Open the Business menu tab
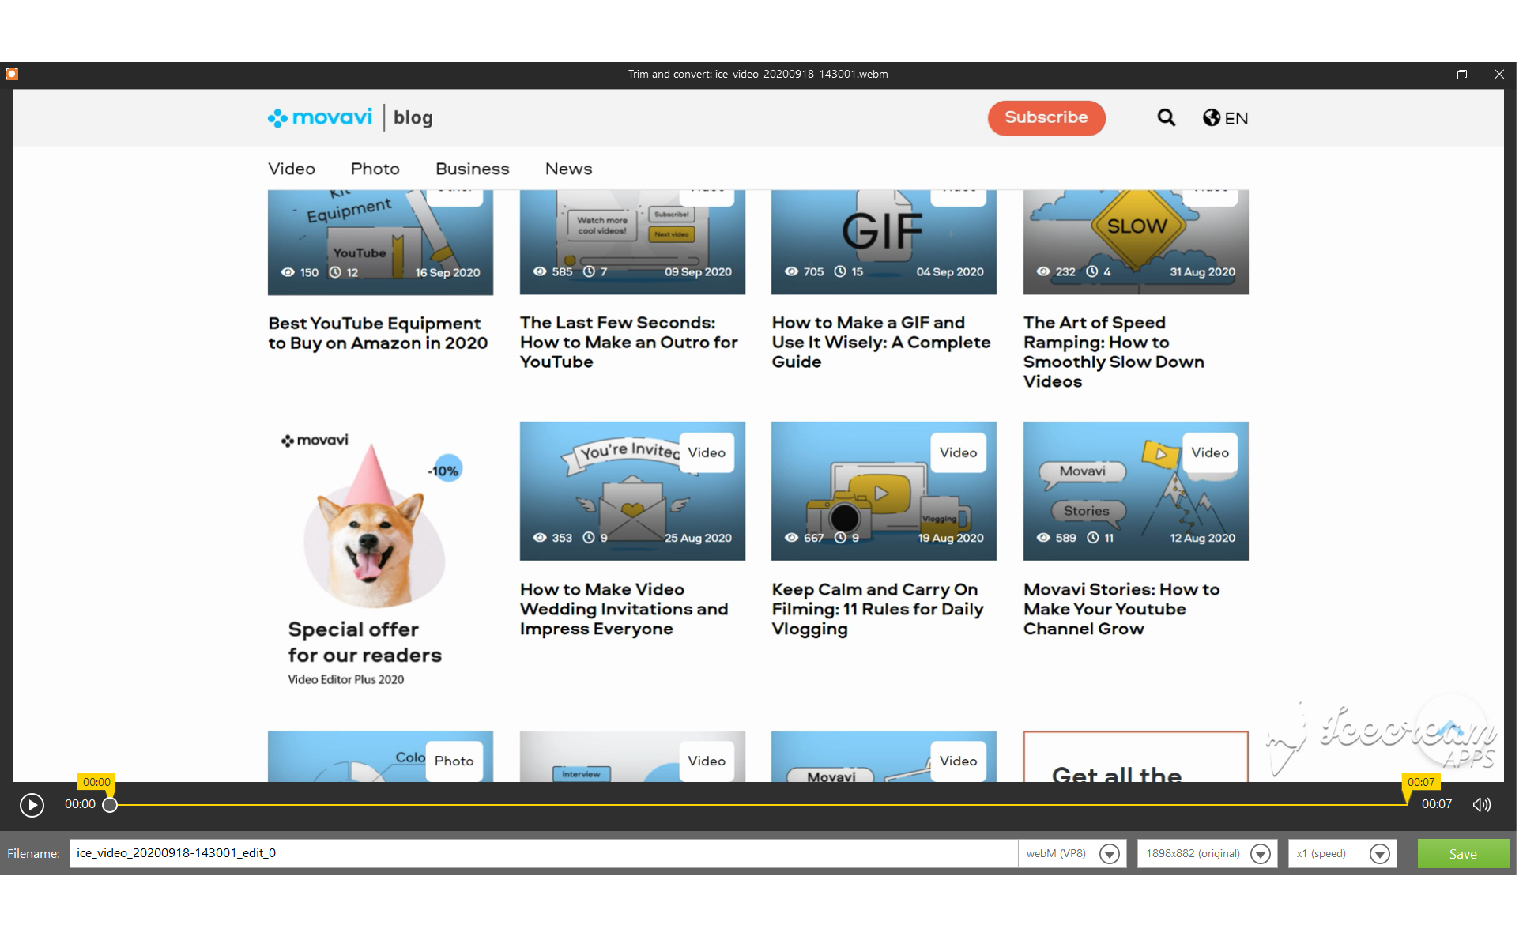This screenshot has width=1517, height=938. [472, 169]
